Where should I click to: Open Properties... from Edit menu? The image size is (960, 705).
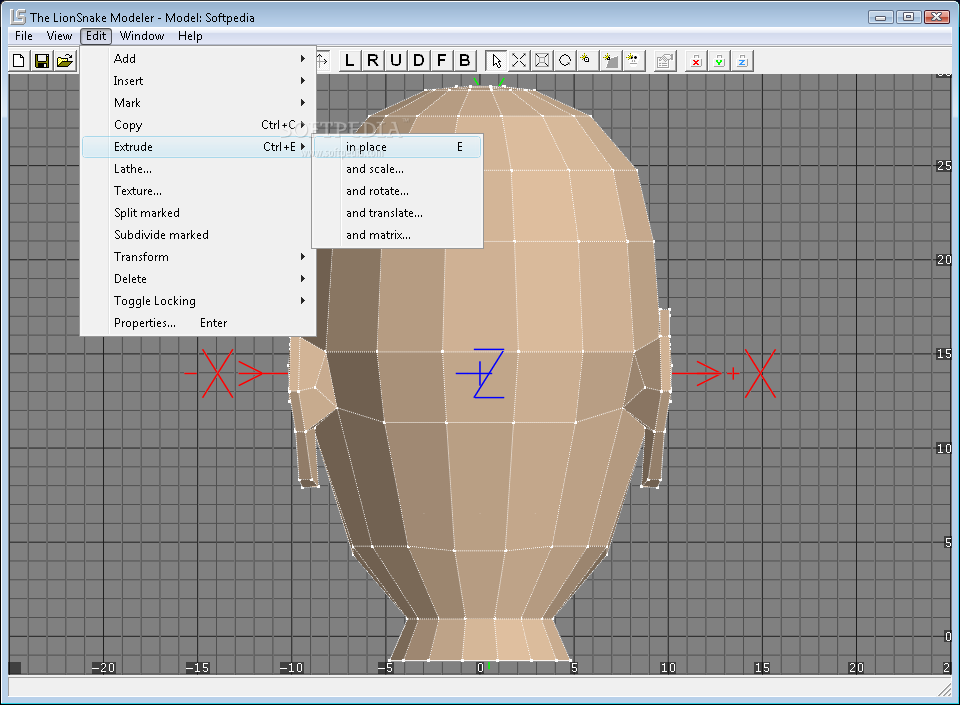click(x=198, y=323)
